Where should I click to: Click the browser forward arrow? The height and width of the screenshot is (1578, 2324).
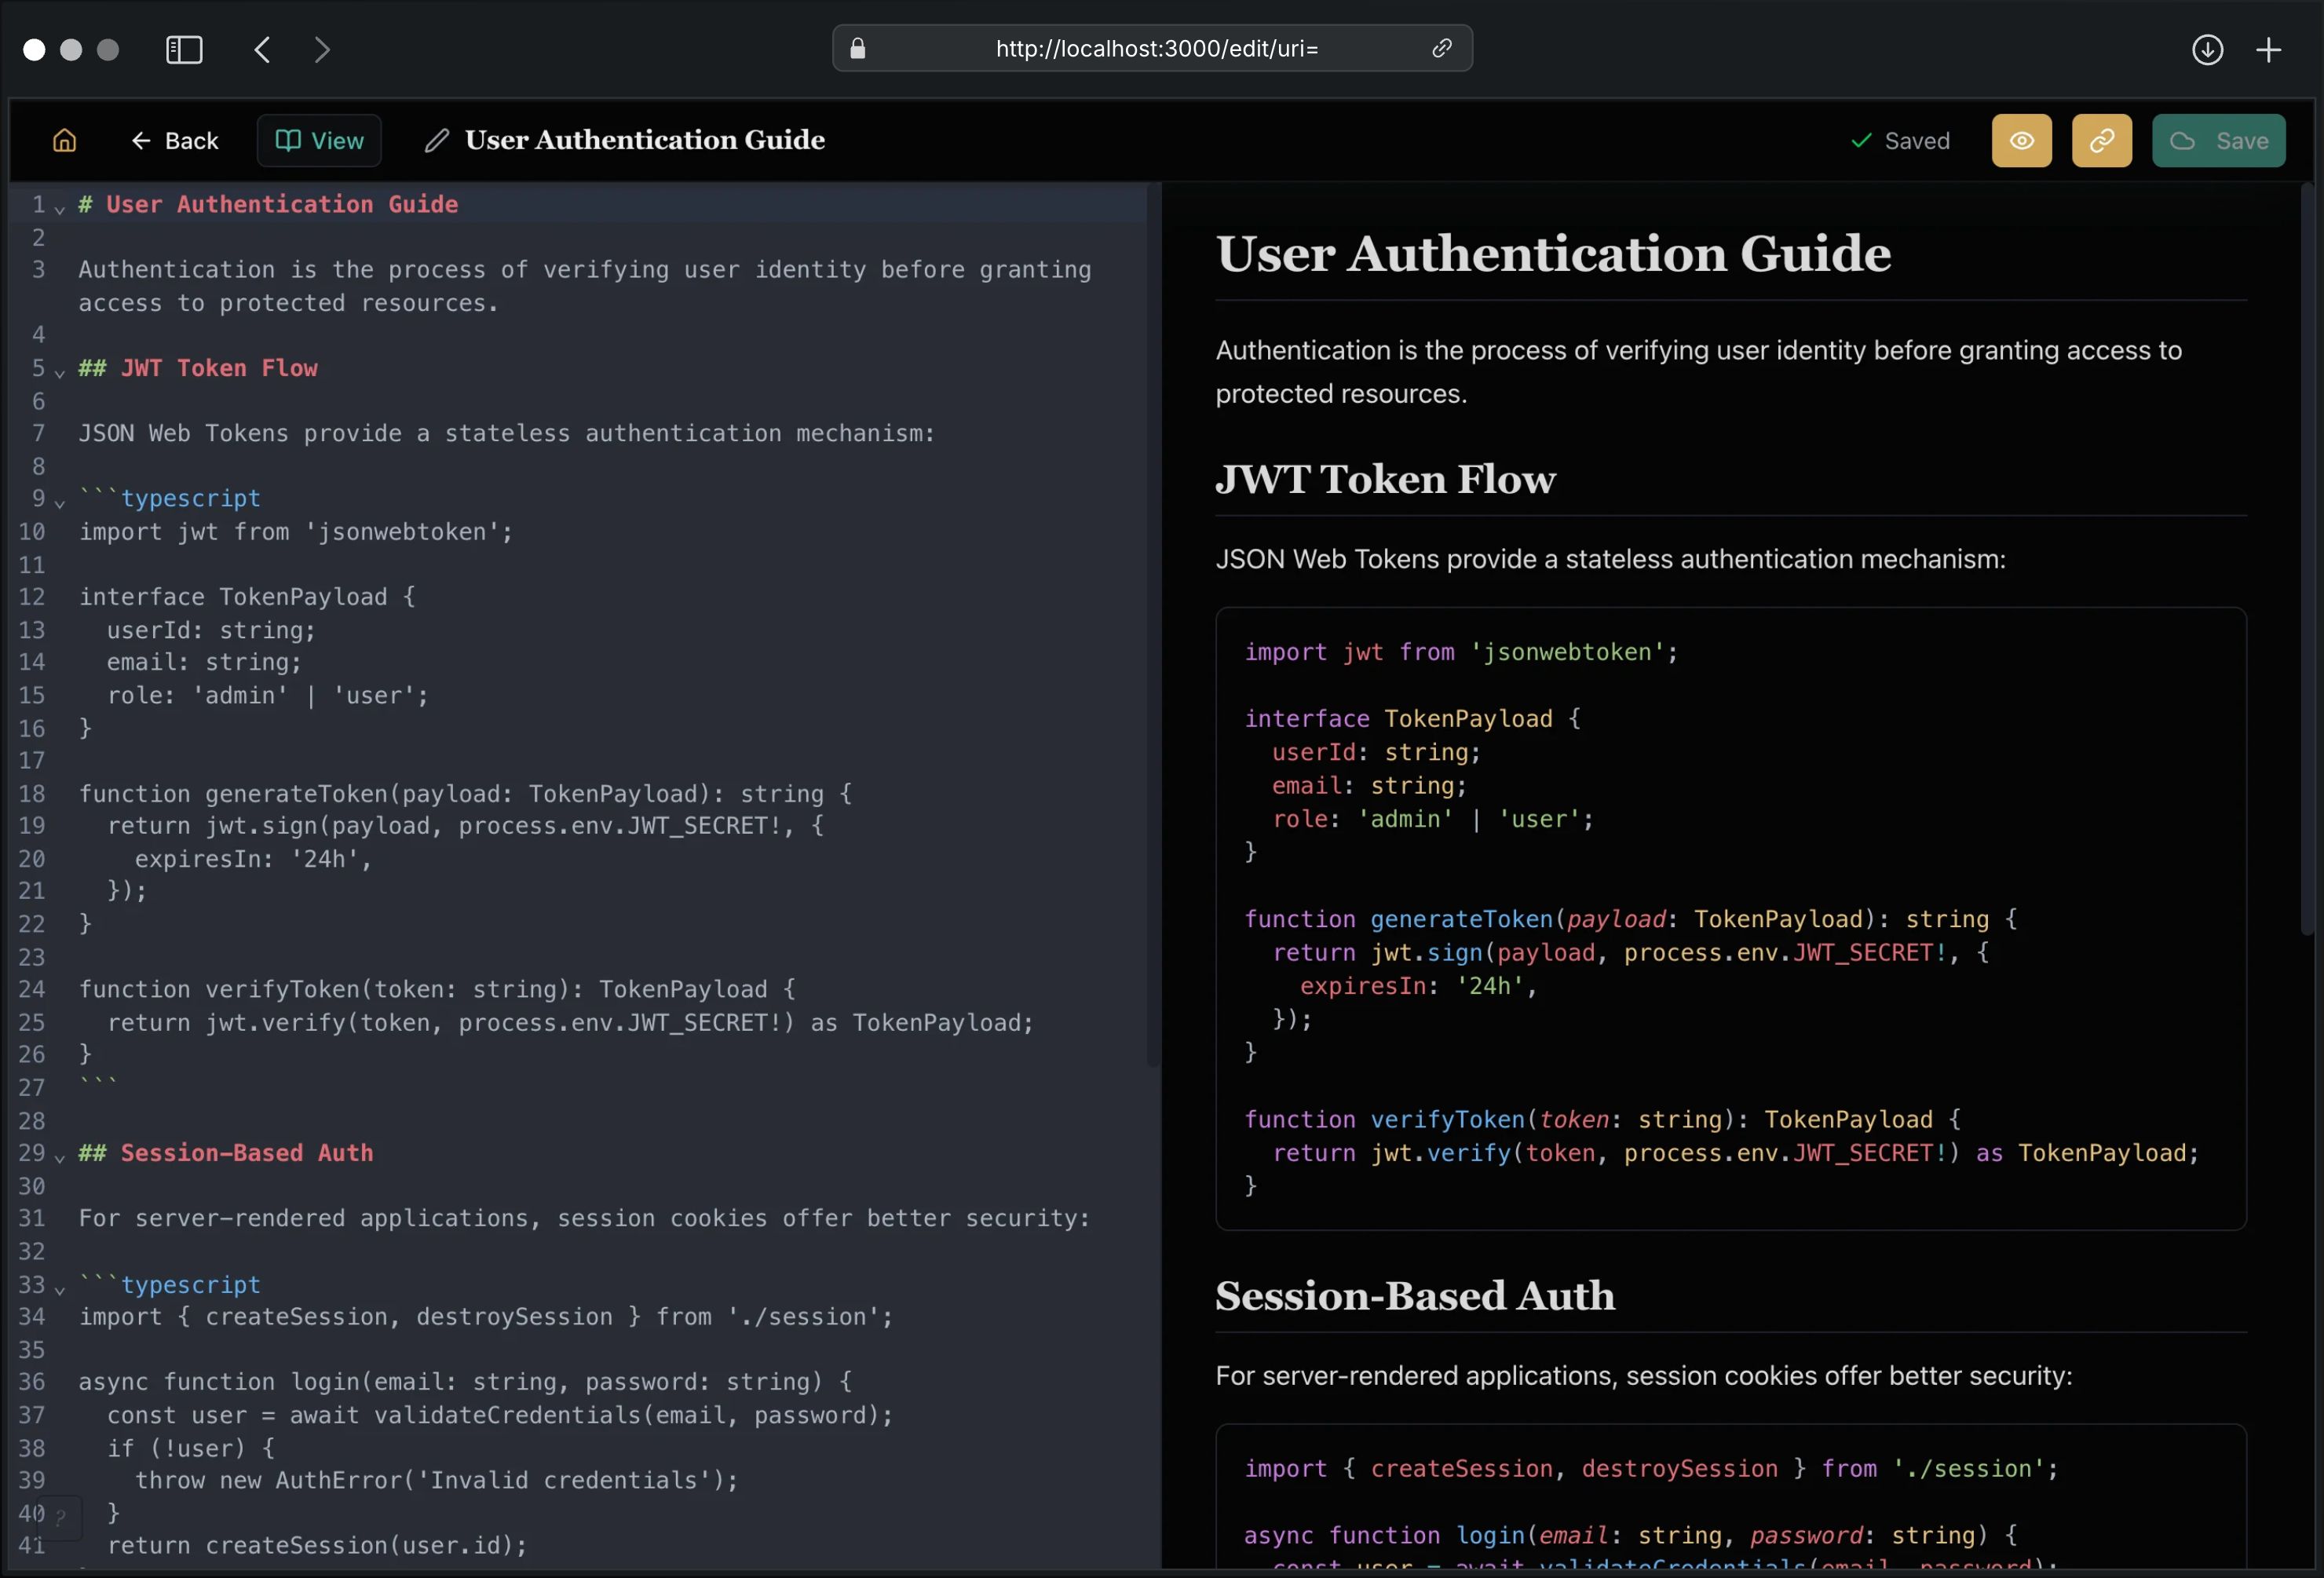[322, 49]
